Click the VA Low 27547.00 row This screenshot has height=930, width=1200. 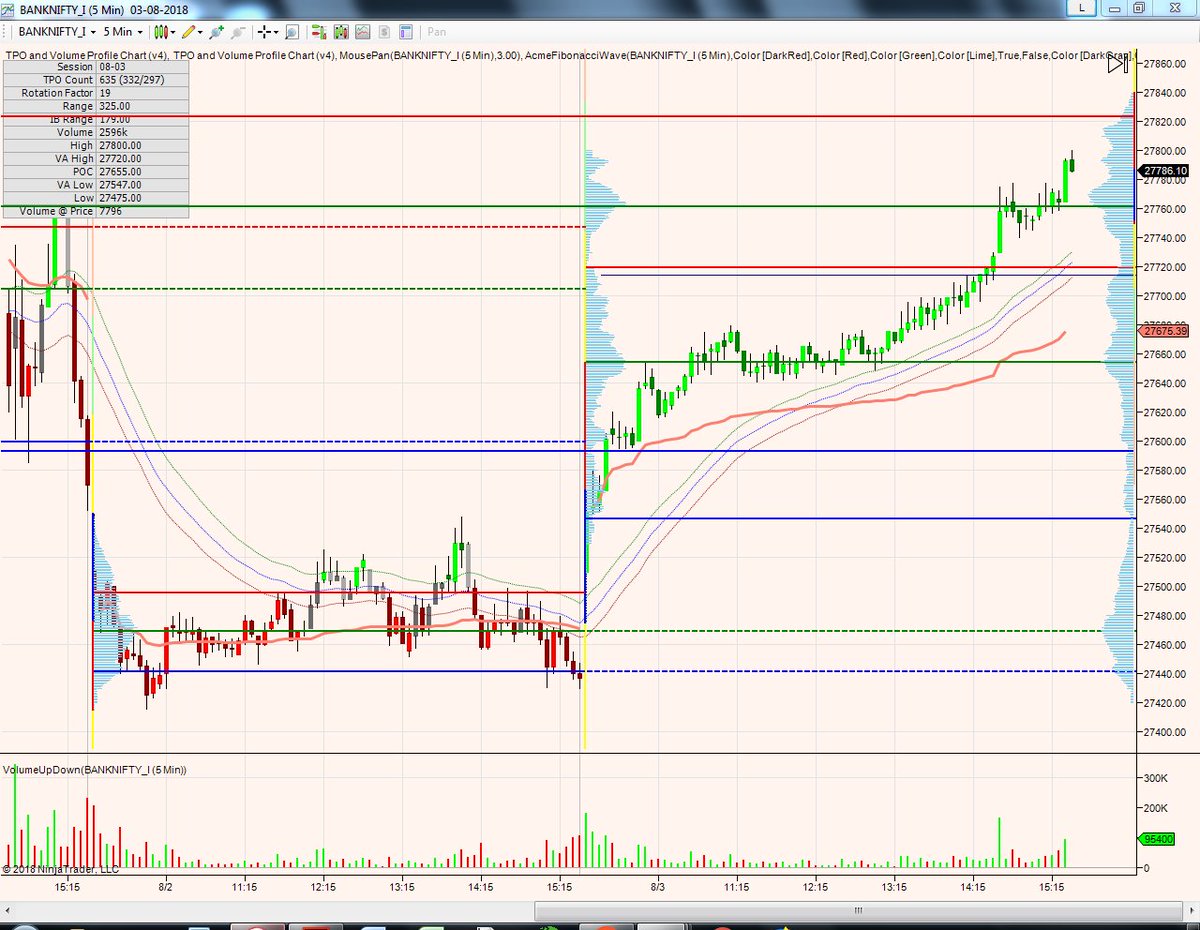coord(94,184)
